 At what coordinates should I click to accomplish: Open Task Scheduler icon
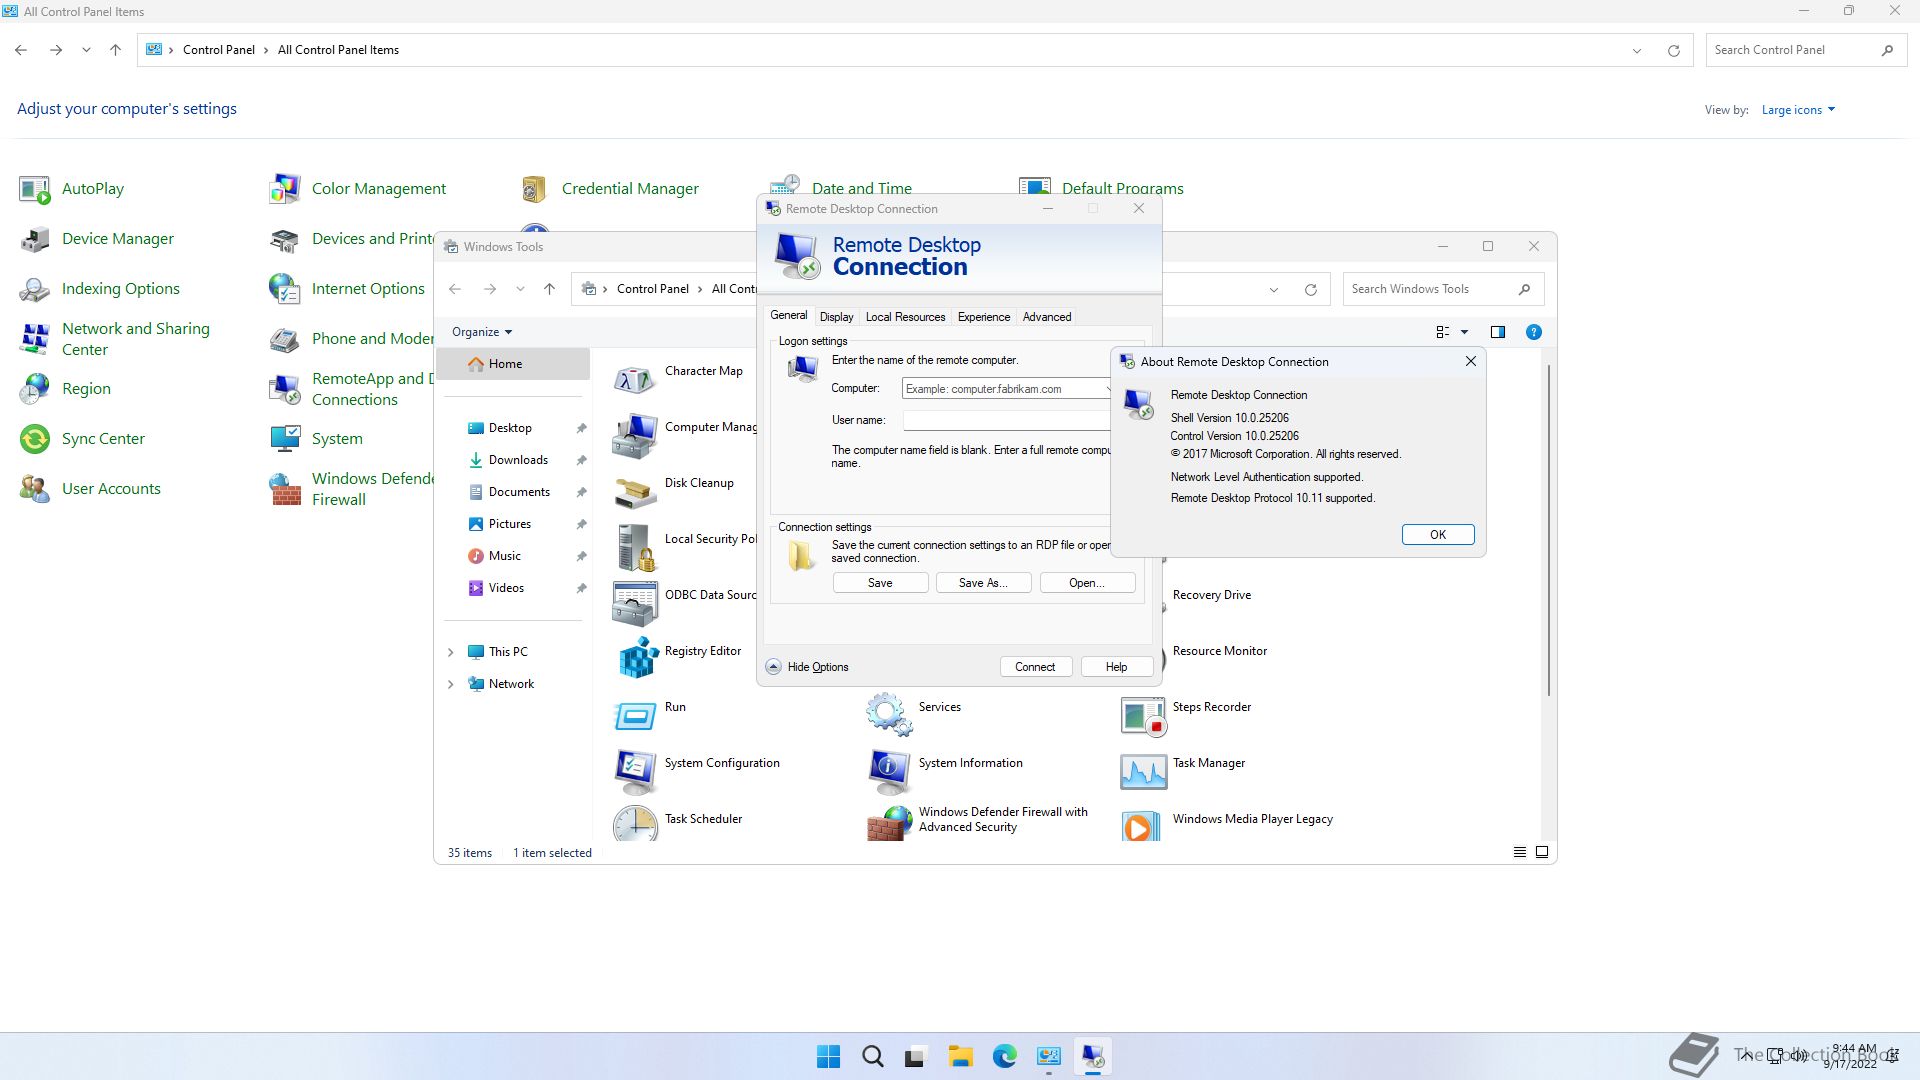636,824
